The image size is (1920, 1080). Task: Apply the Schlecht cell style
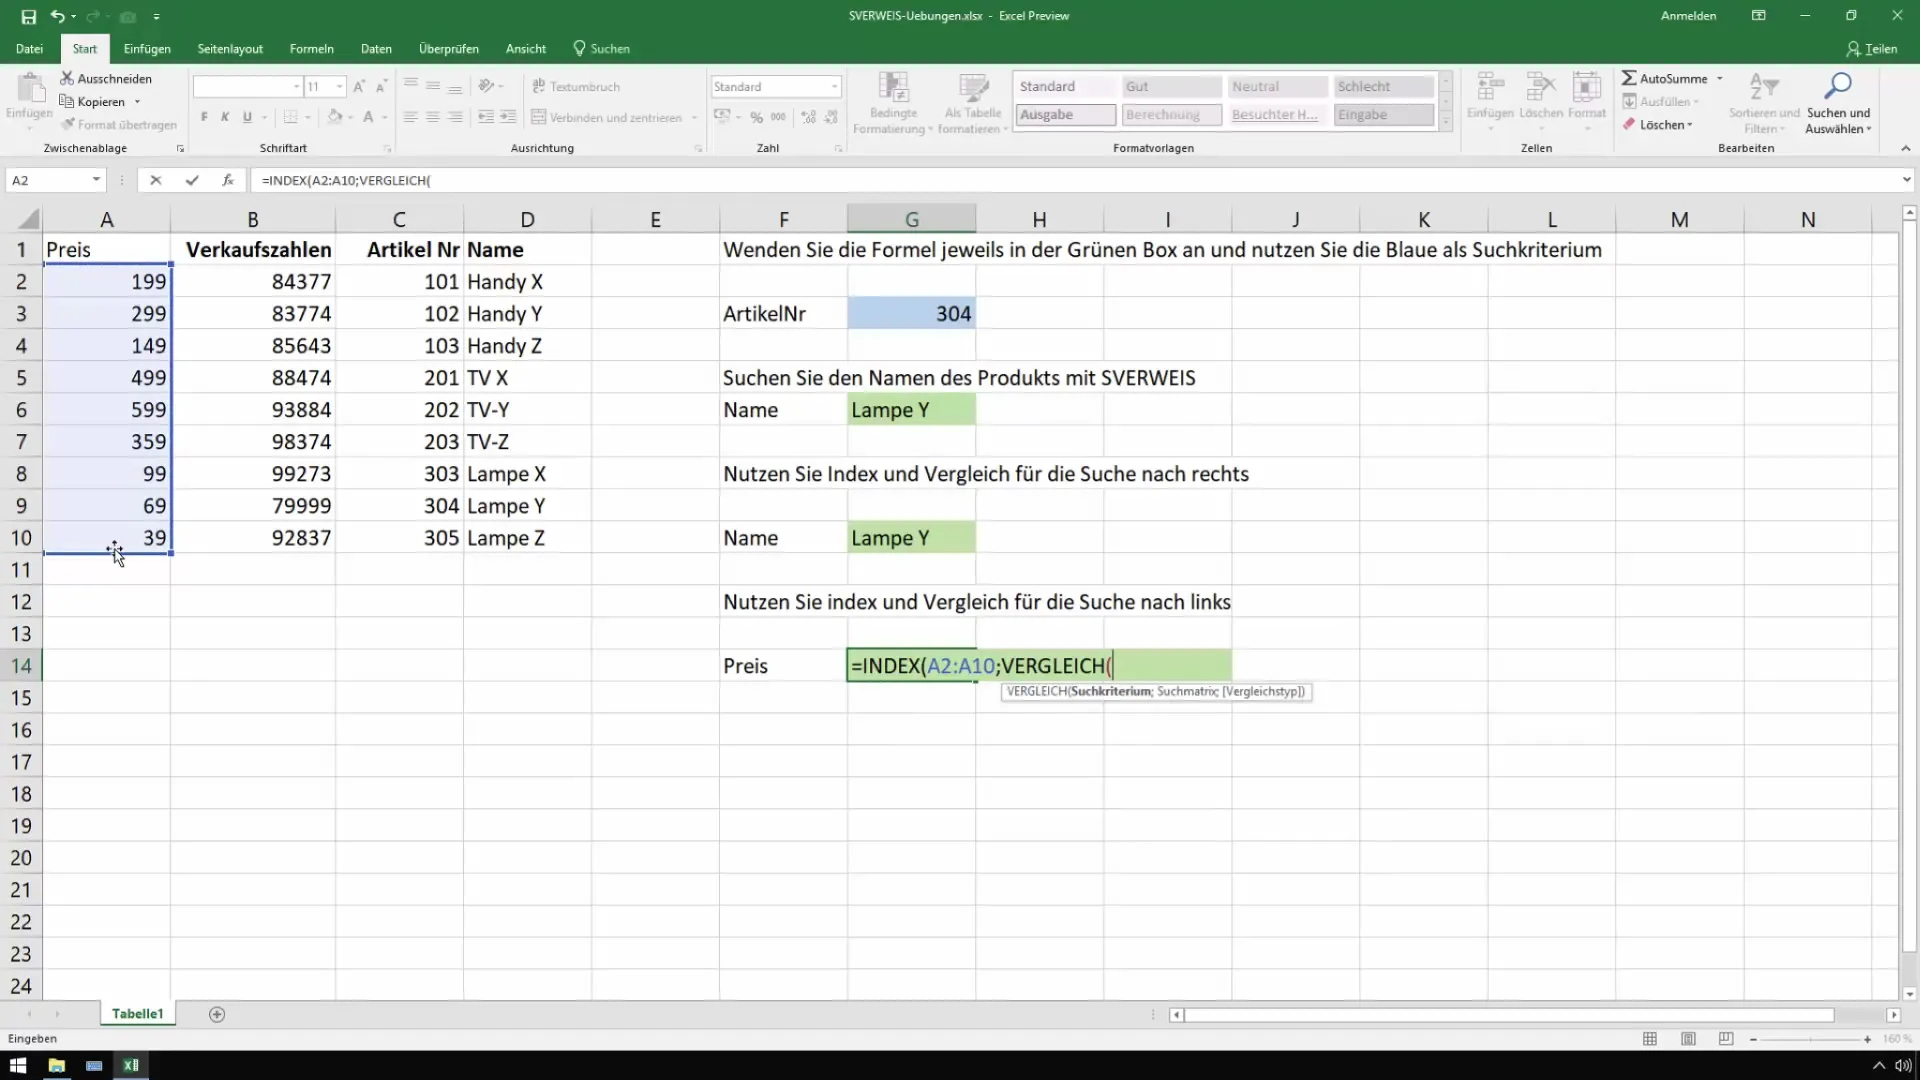[1383, 87]
